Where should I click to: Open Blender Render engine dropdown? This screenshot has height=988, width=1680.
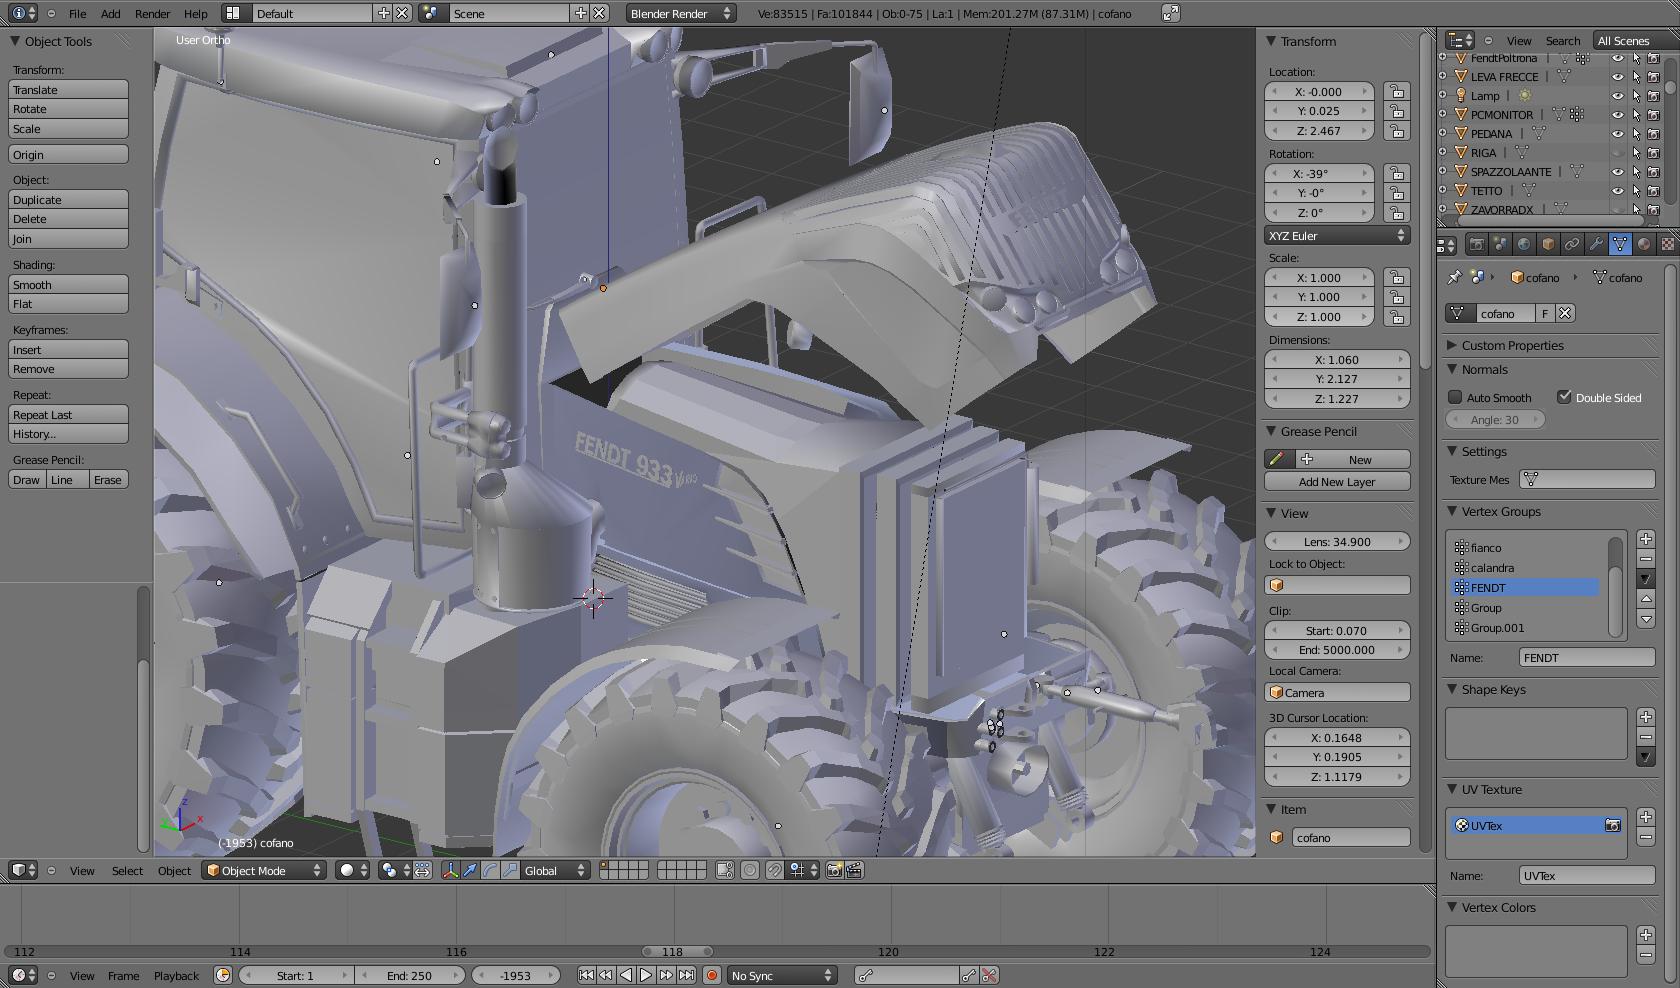681,13
